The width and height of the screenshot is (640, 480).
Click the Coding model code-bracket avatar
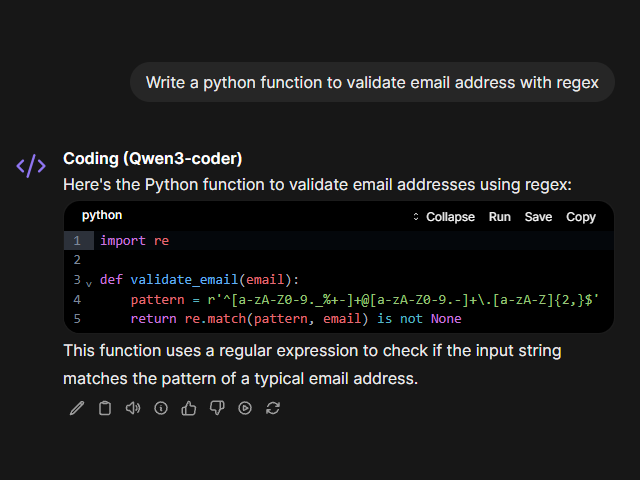[x=31, y=166]
